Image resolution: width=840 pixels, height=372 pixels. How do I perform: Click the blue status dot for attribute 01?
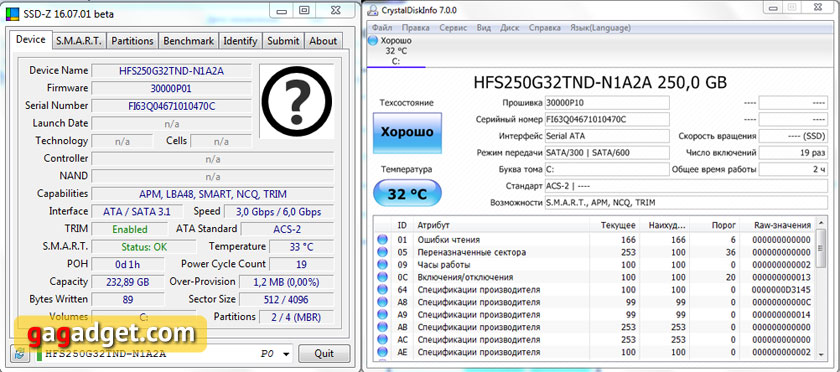click(x=382, y=240)
